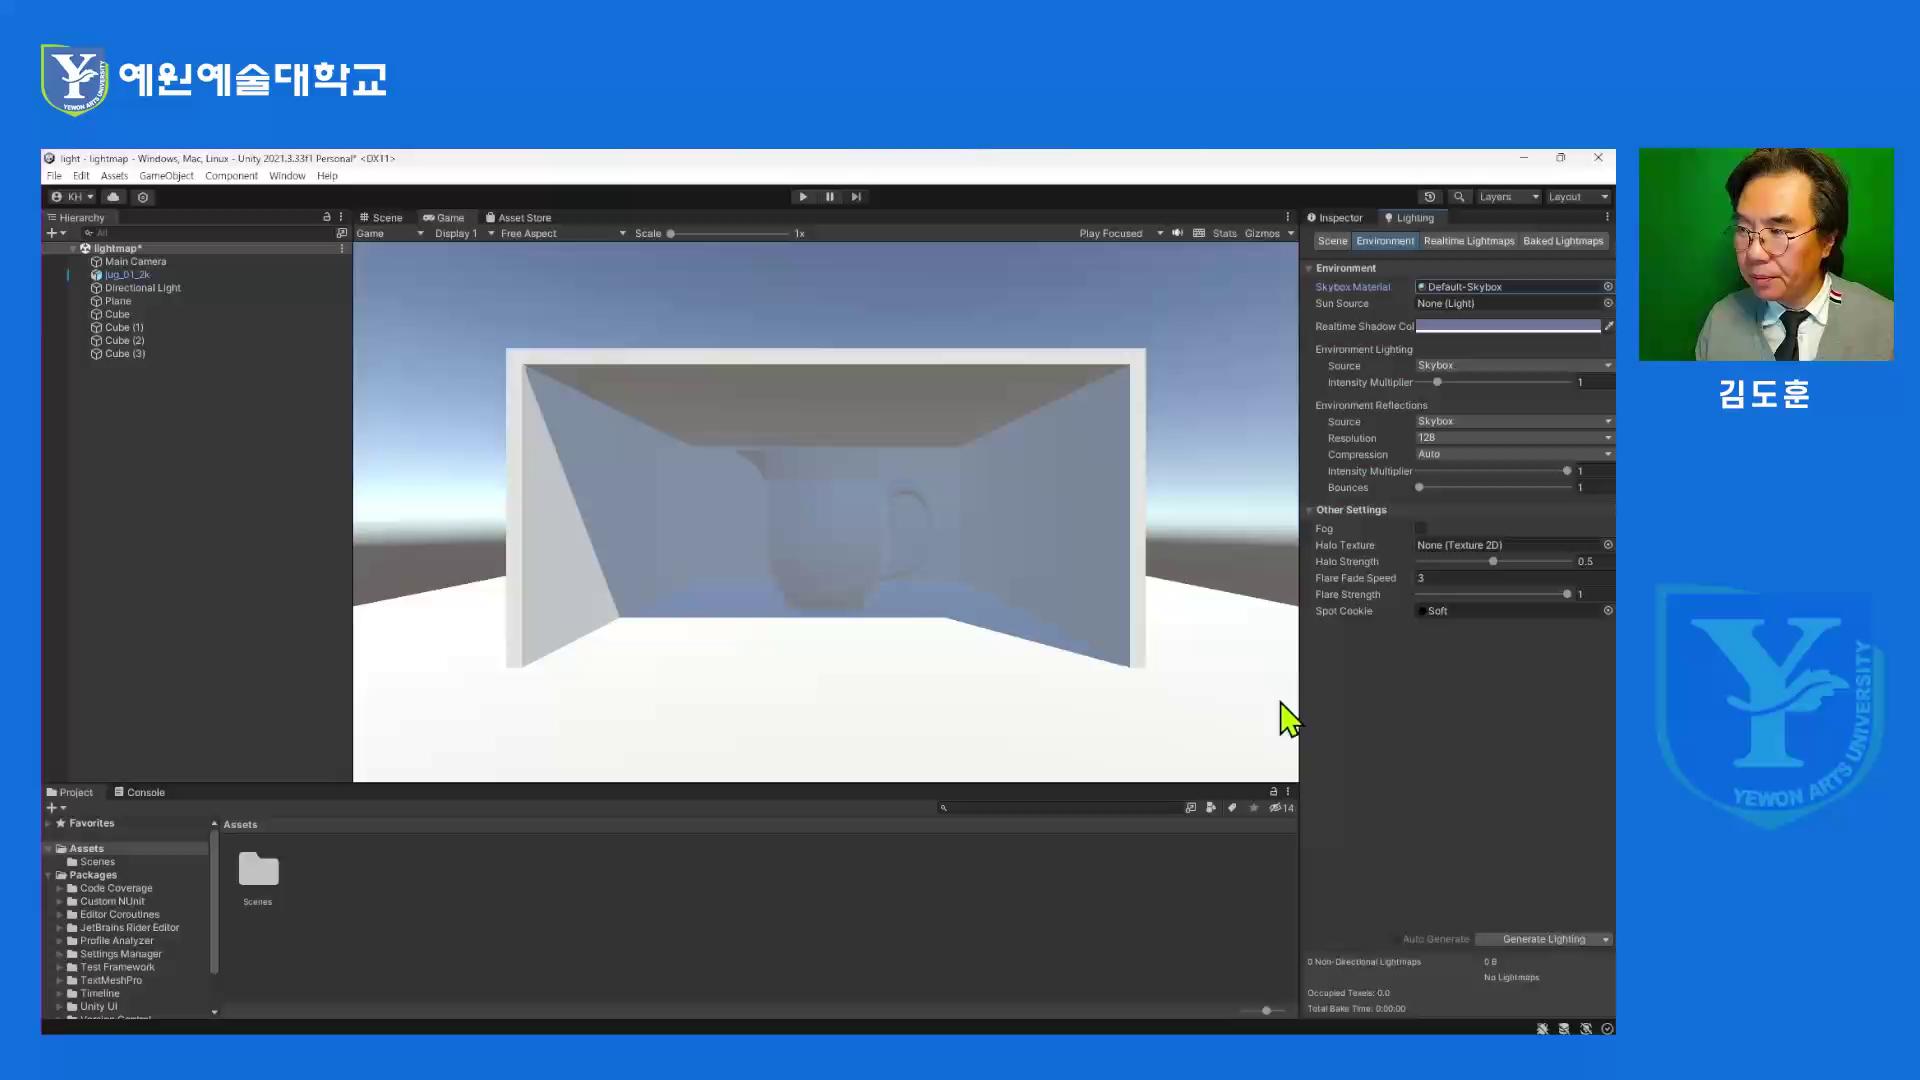Click the Realtime Shadow Color swatch
This screenshot has height=1080, width=1920.
(1507, 326)
